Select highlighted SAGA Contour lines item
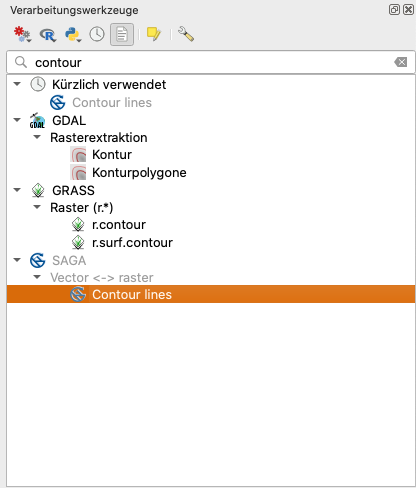 coord(211,294)
